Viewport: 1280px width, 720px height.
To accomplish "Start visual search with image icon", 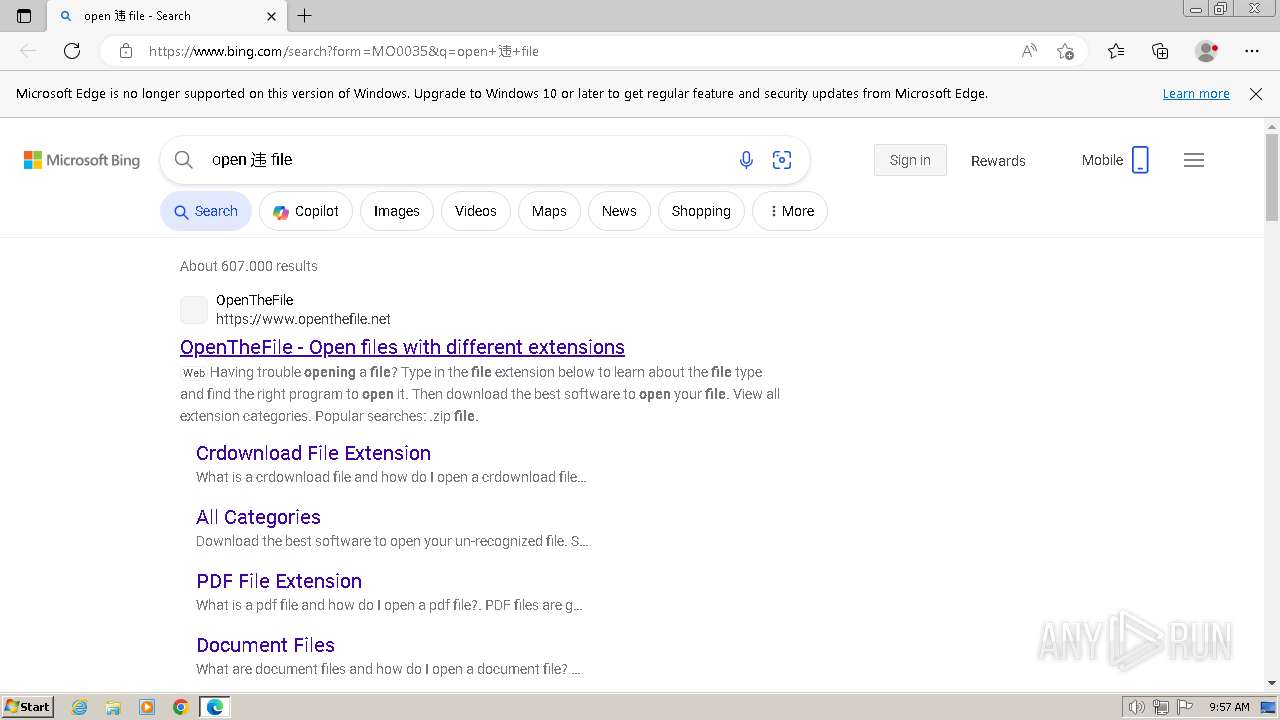I will pos(782,160).
